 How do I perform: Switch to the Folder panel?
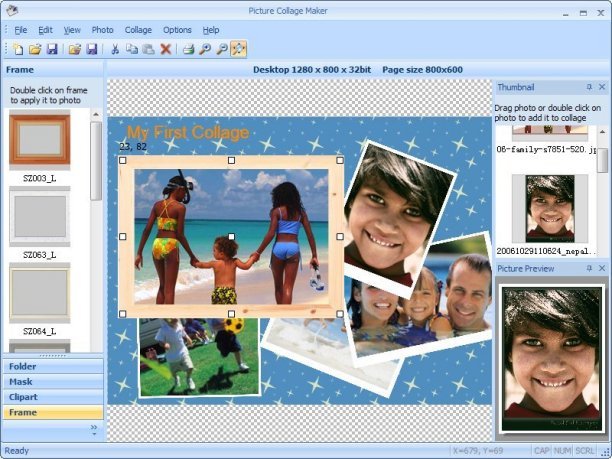[53, 366]
